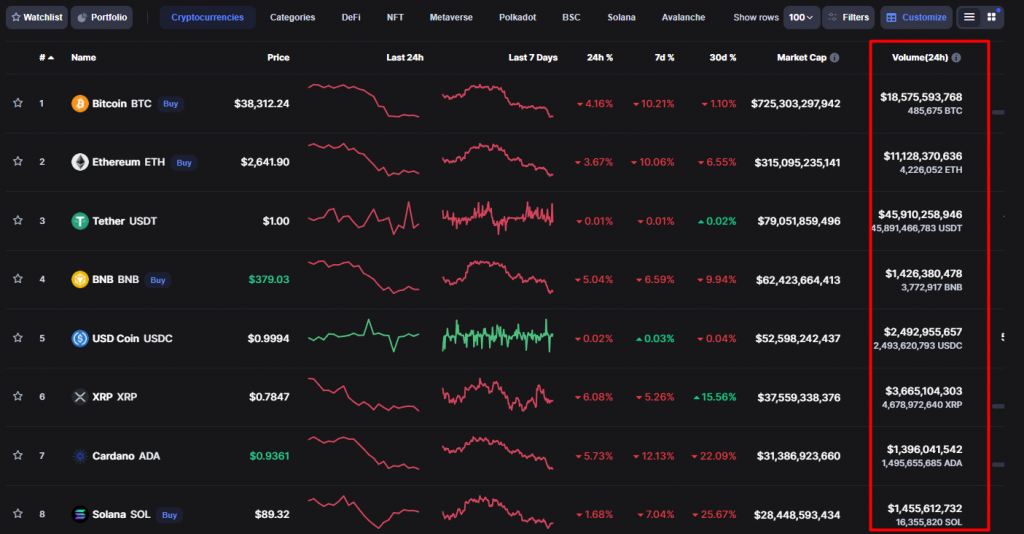The image size is (1024, 534).
Task: Open the Bitcoin BTC name link
Action: coord(121,103)
